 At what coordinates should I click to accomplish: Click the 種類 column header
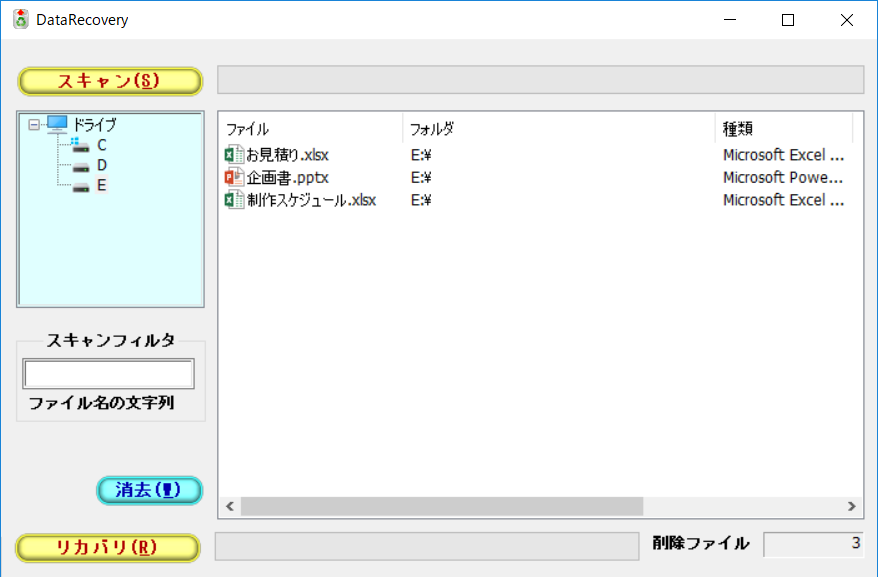760,128
